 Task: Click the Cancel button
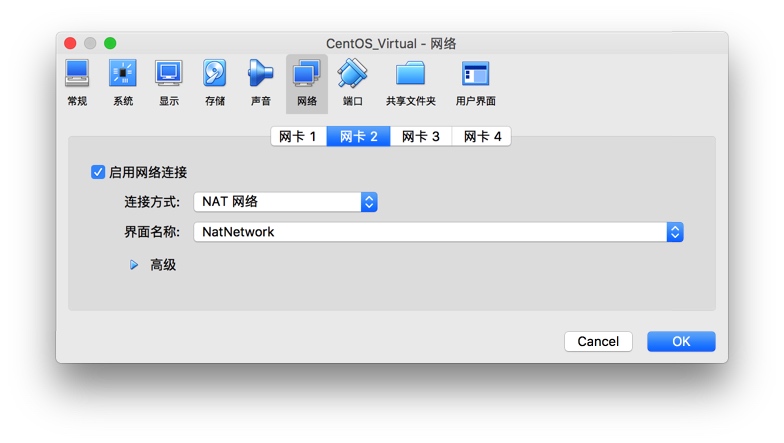(598, 342)
